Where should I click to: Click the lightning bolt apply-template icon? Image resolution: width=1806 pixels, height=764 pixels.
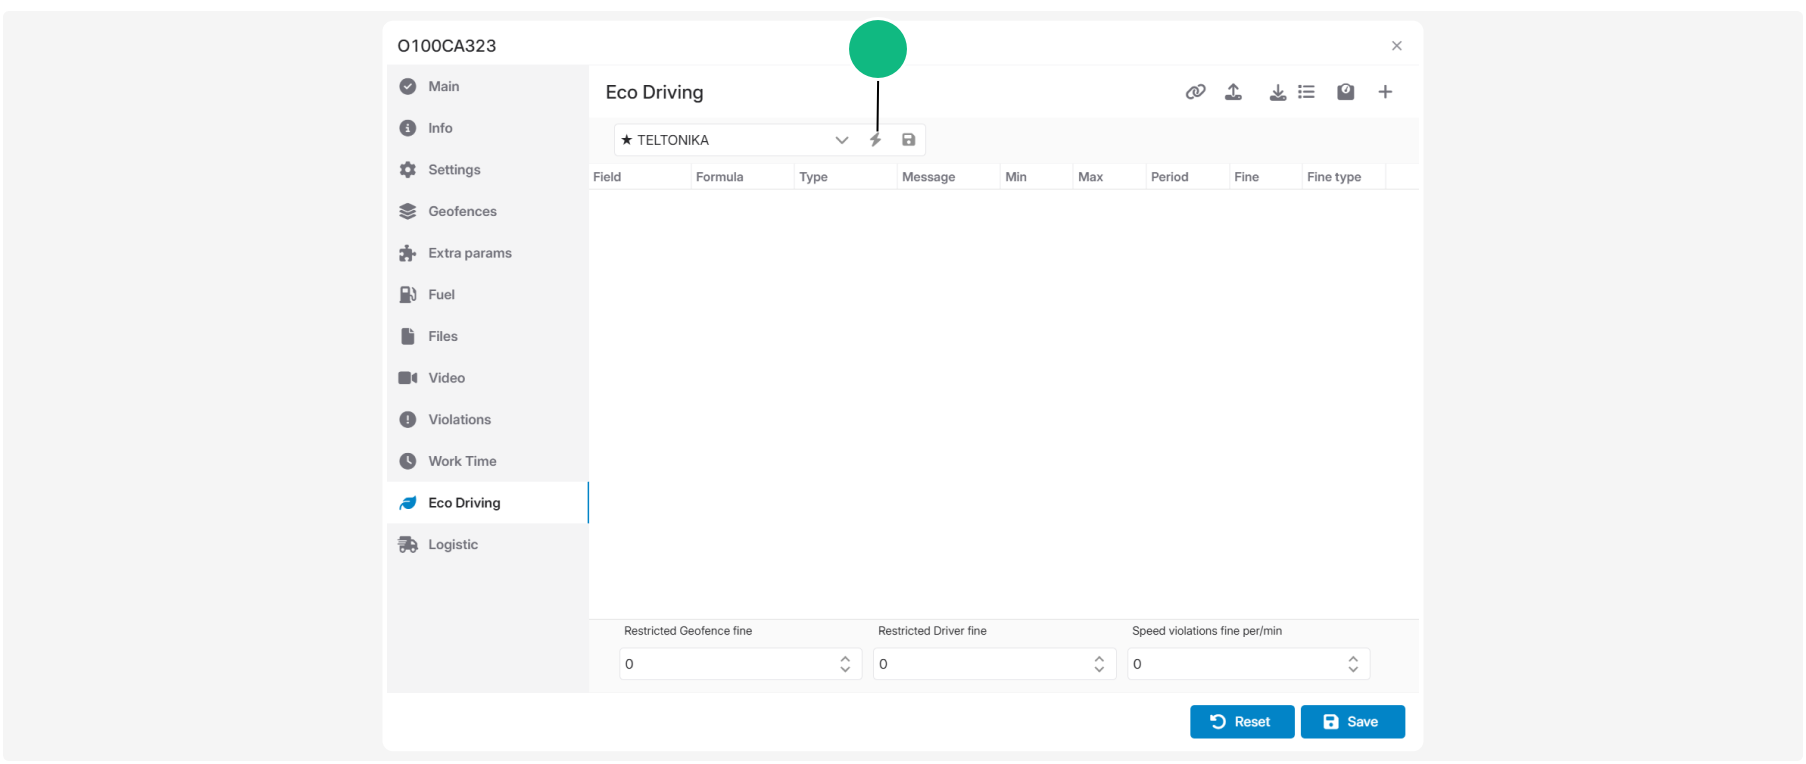pos(875,140)
